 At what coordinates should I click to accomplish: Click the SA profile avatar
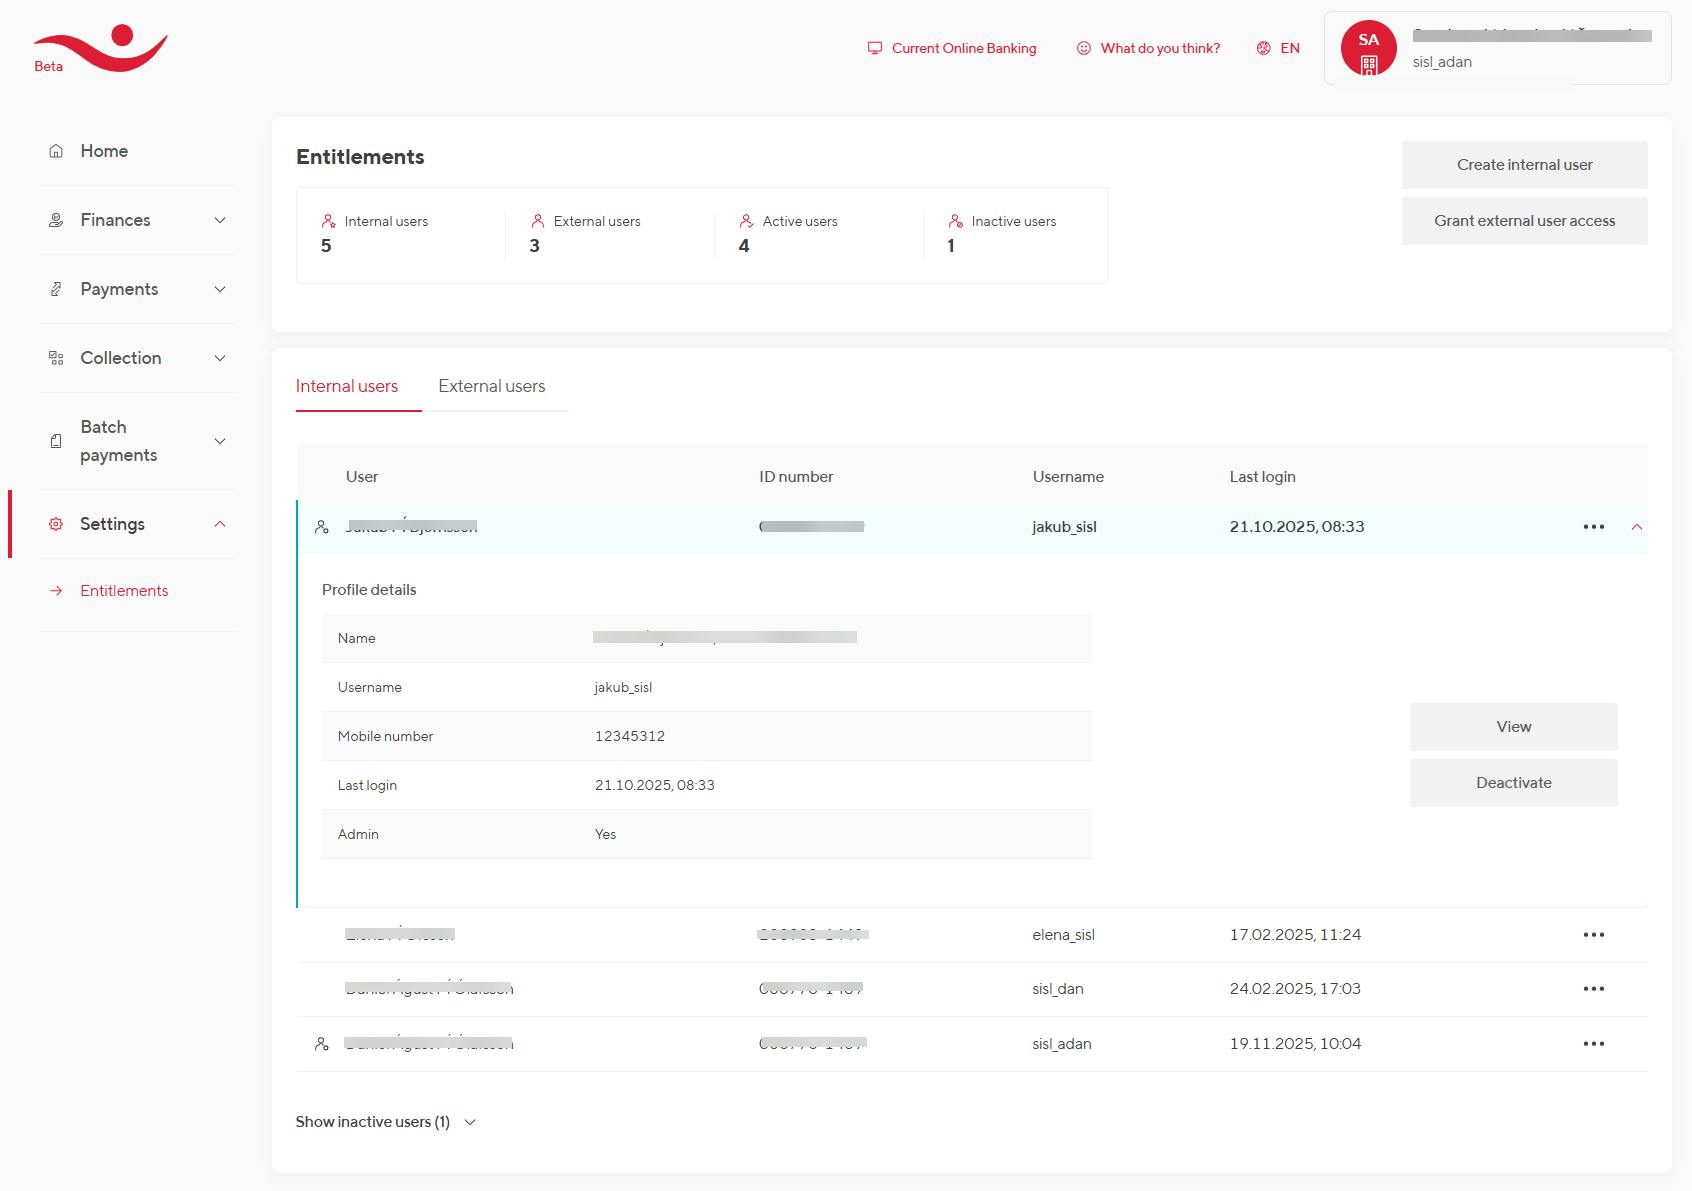[x=1368, y=48]
